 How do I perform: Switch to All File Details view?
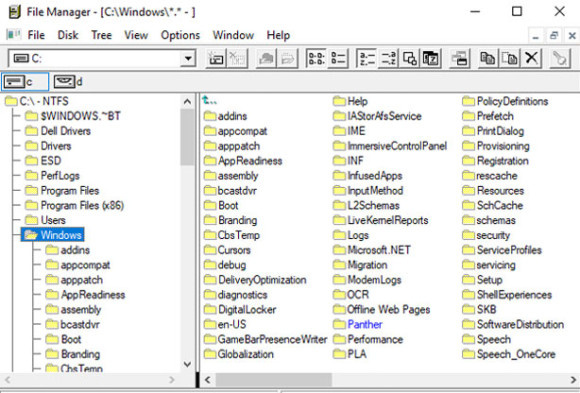tap(338, 58)
